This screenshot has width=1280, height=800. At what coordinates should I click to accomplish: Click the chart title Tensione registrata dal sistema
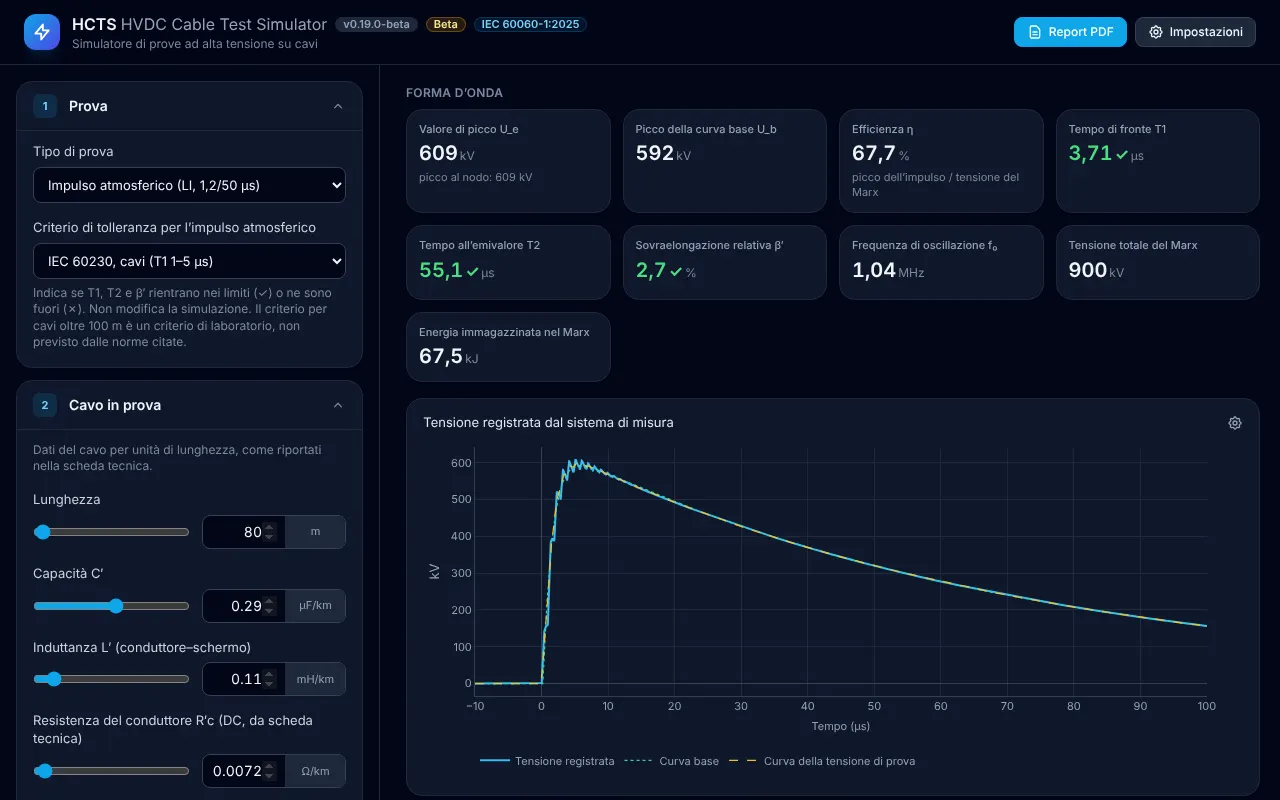click(x=548, y=423)
